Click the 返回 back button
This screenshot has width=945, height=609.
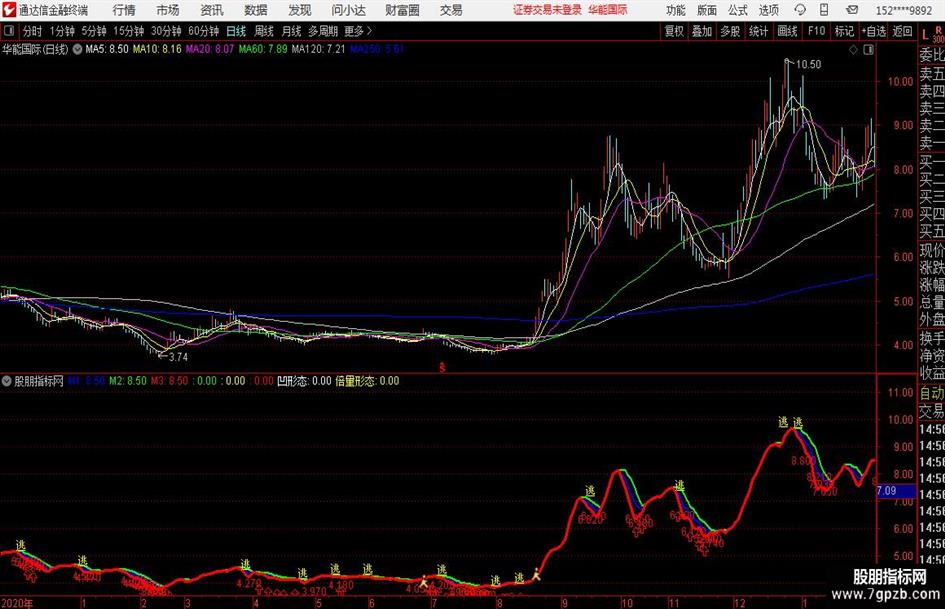pyautogui.click(x=902, y=31)
